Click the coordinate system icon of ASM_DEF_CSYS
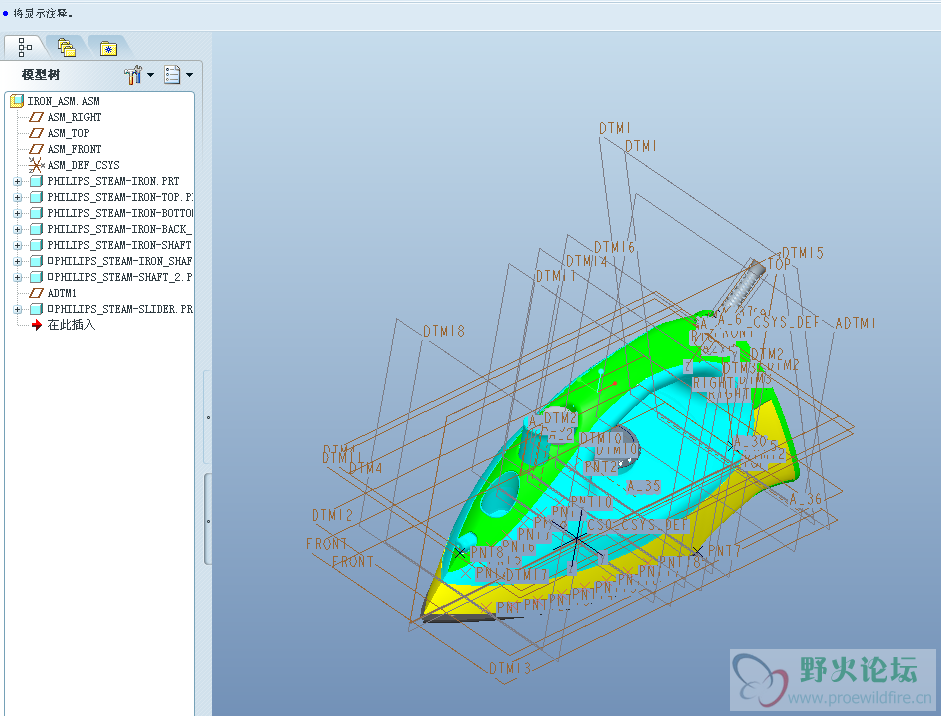941x716 pixels. tap(37, 164)
